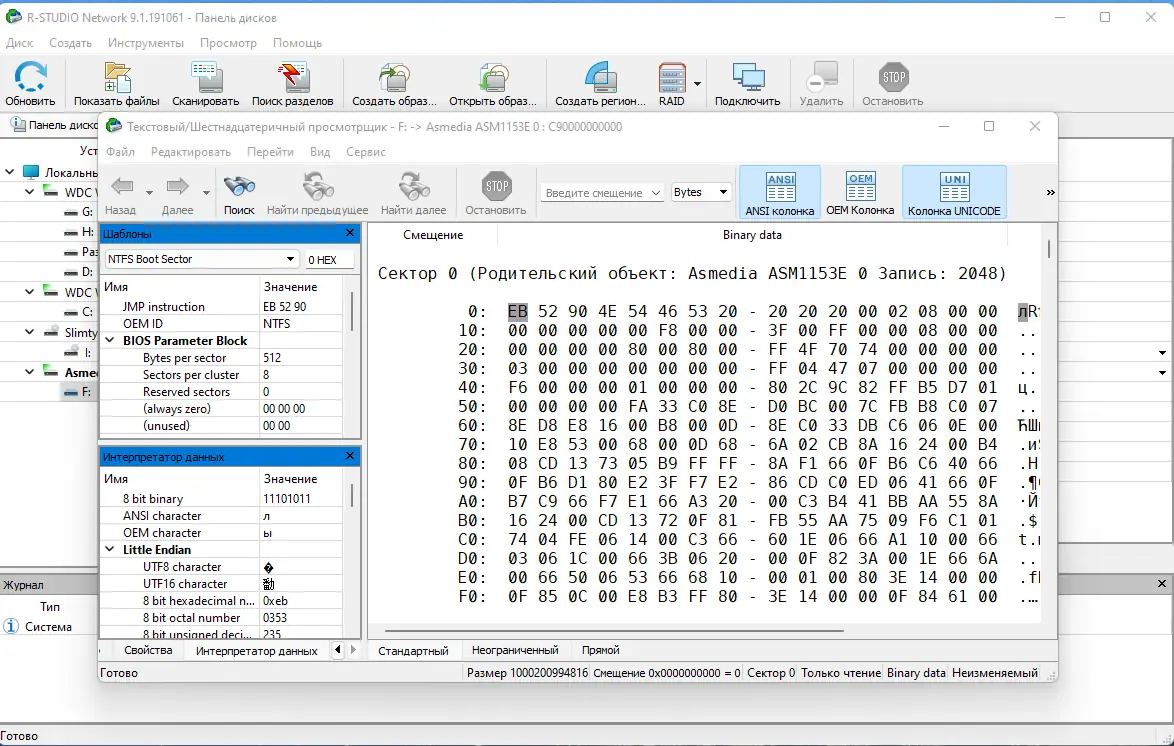1174x746 pixels.
Task: Toggle OEM Колонка view
Action: pos(860,193)
